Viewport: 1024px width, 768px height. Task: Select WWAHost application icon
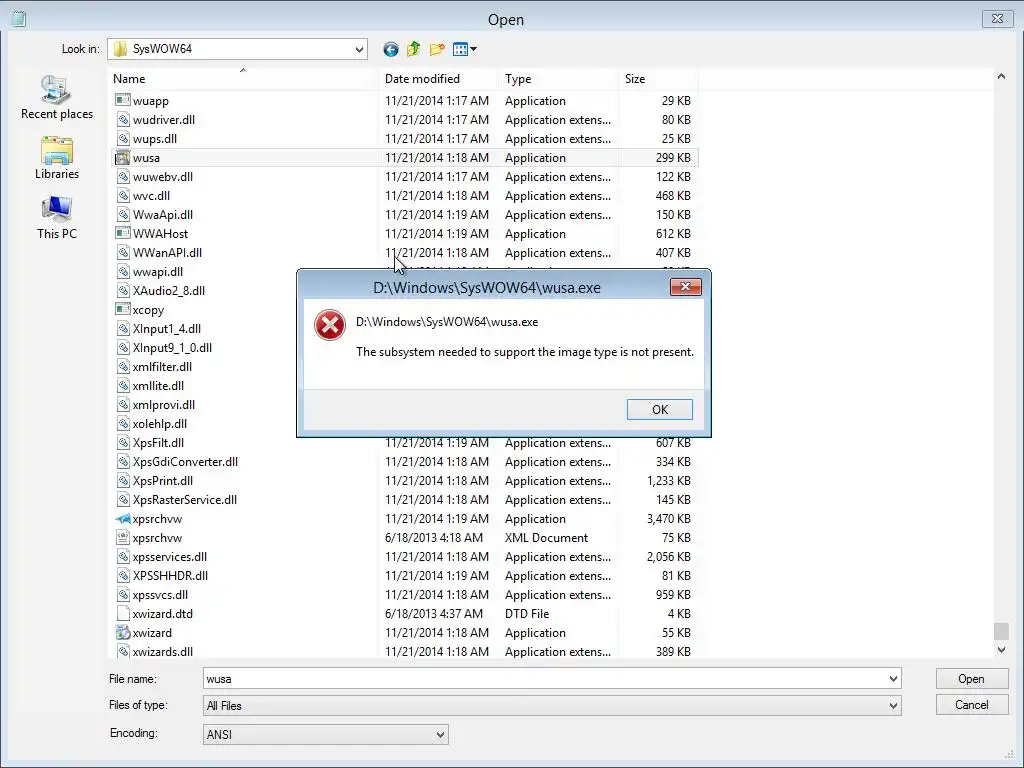click(122, 233)
